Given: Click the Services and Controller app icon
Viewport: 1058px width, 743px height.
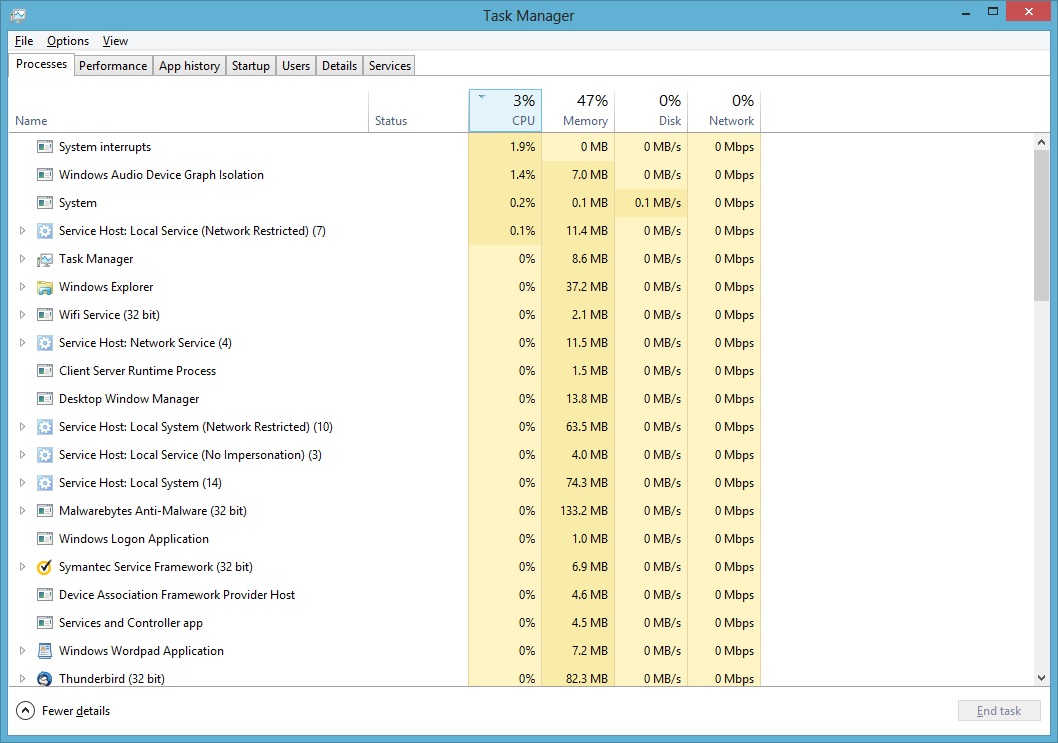Looking at the screenshot, I should tap(45, 623).
